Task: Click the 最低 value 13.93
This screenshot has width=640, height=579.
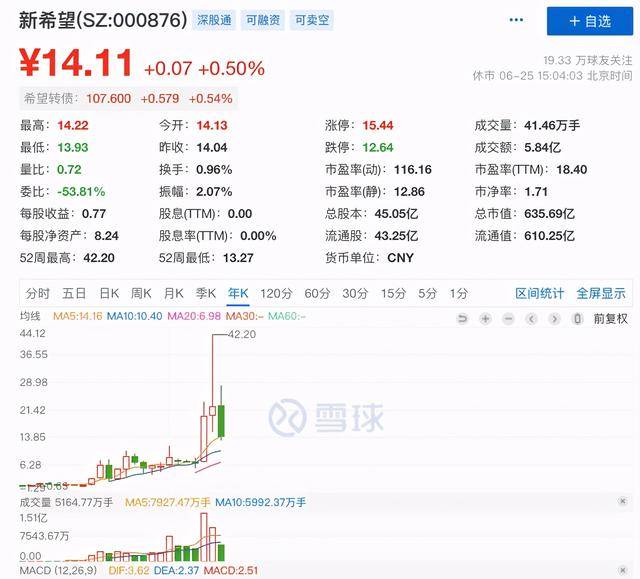Action: click(x=73, y=147)
